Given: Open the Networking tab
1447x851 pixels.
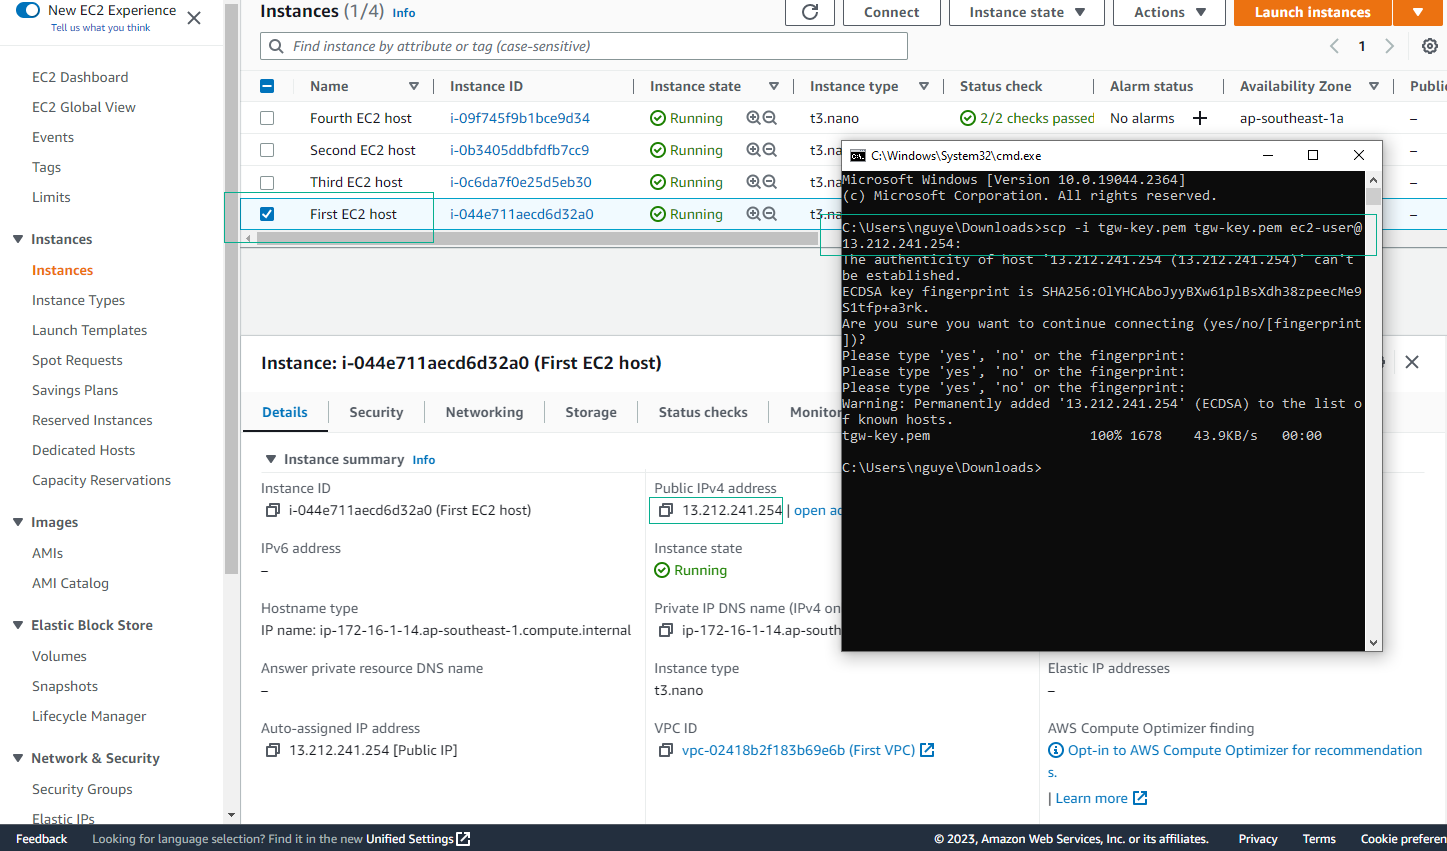Looking at the screenshot, I should click(x=484, y=412).
